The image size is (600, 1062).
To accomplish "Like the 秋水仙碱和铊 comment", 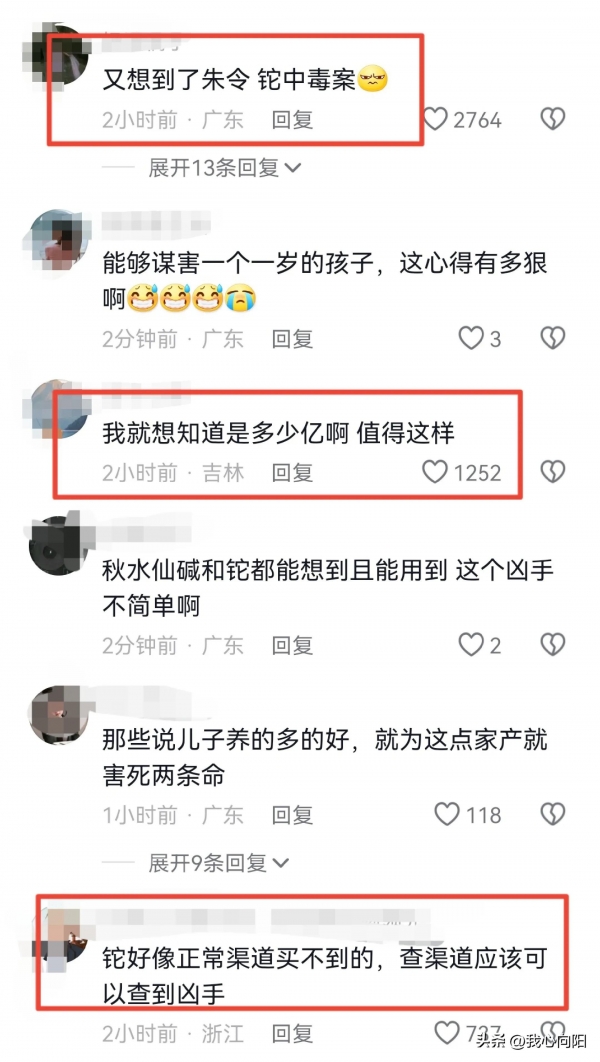I will [471, 645].
